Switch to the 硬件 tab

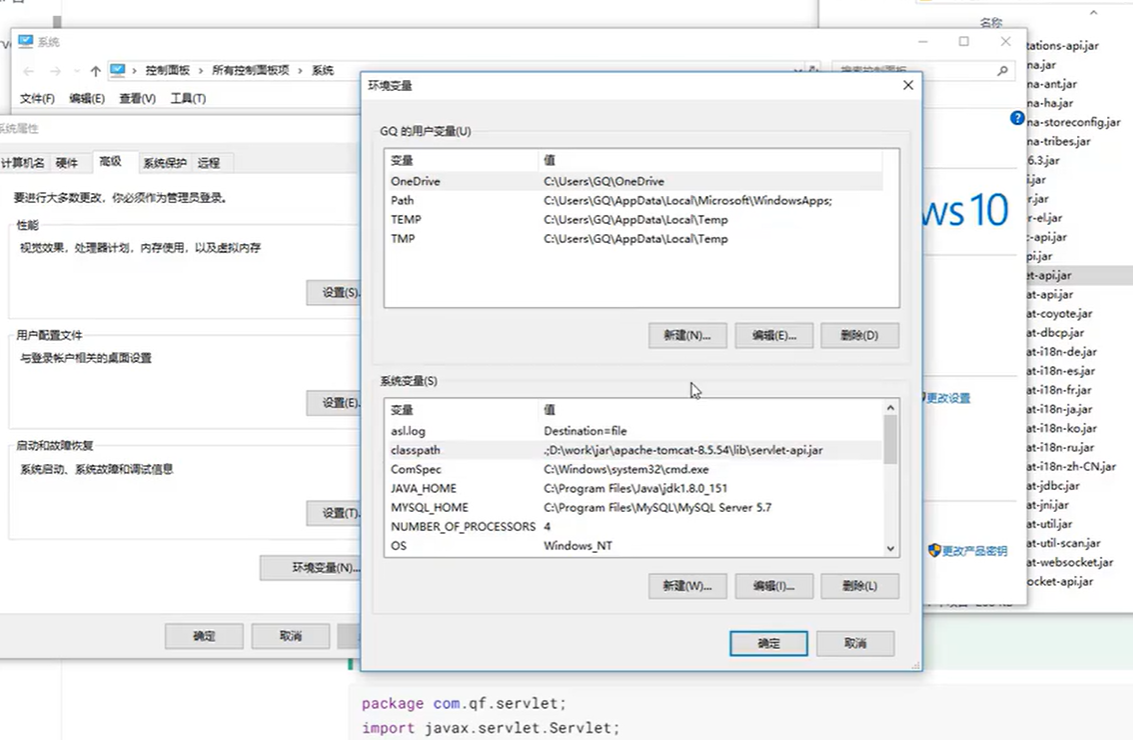tap(67, 163)
